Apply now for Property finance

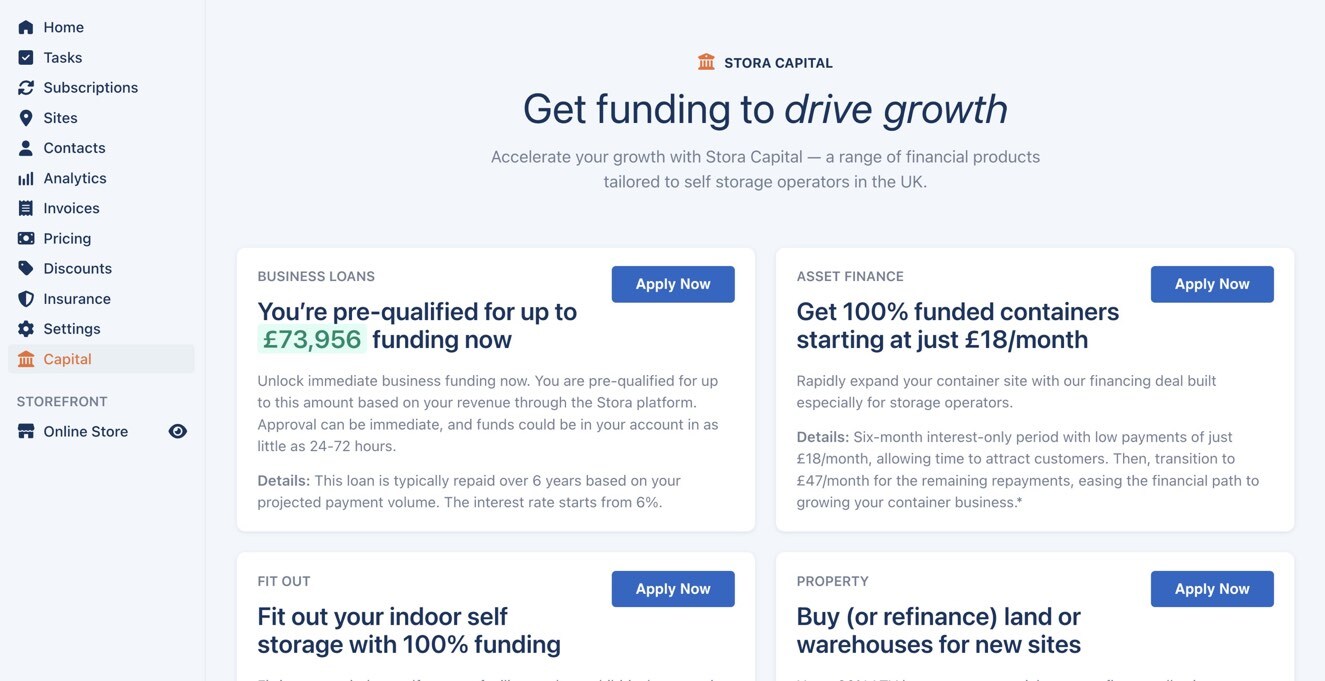pyautogui.click(x=1212, y=589)
